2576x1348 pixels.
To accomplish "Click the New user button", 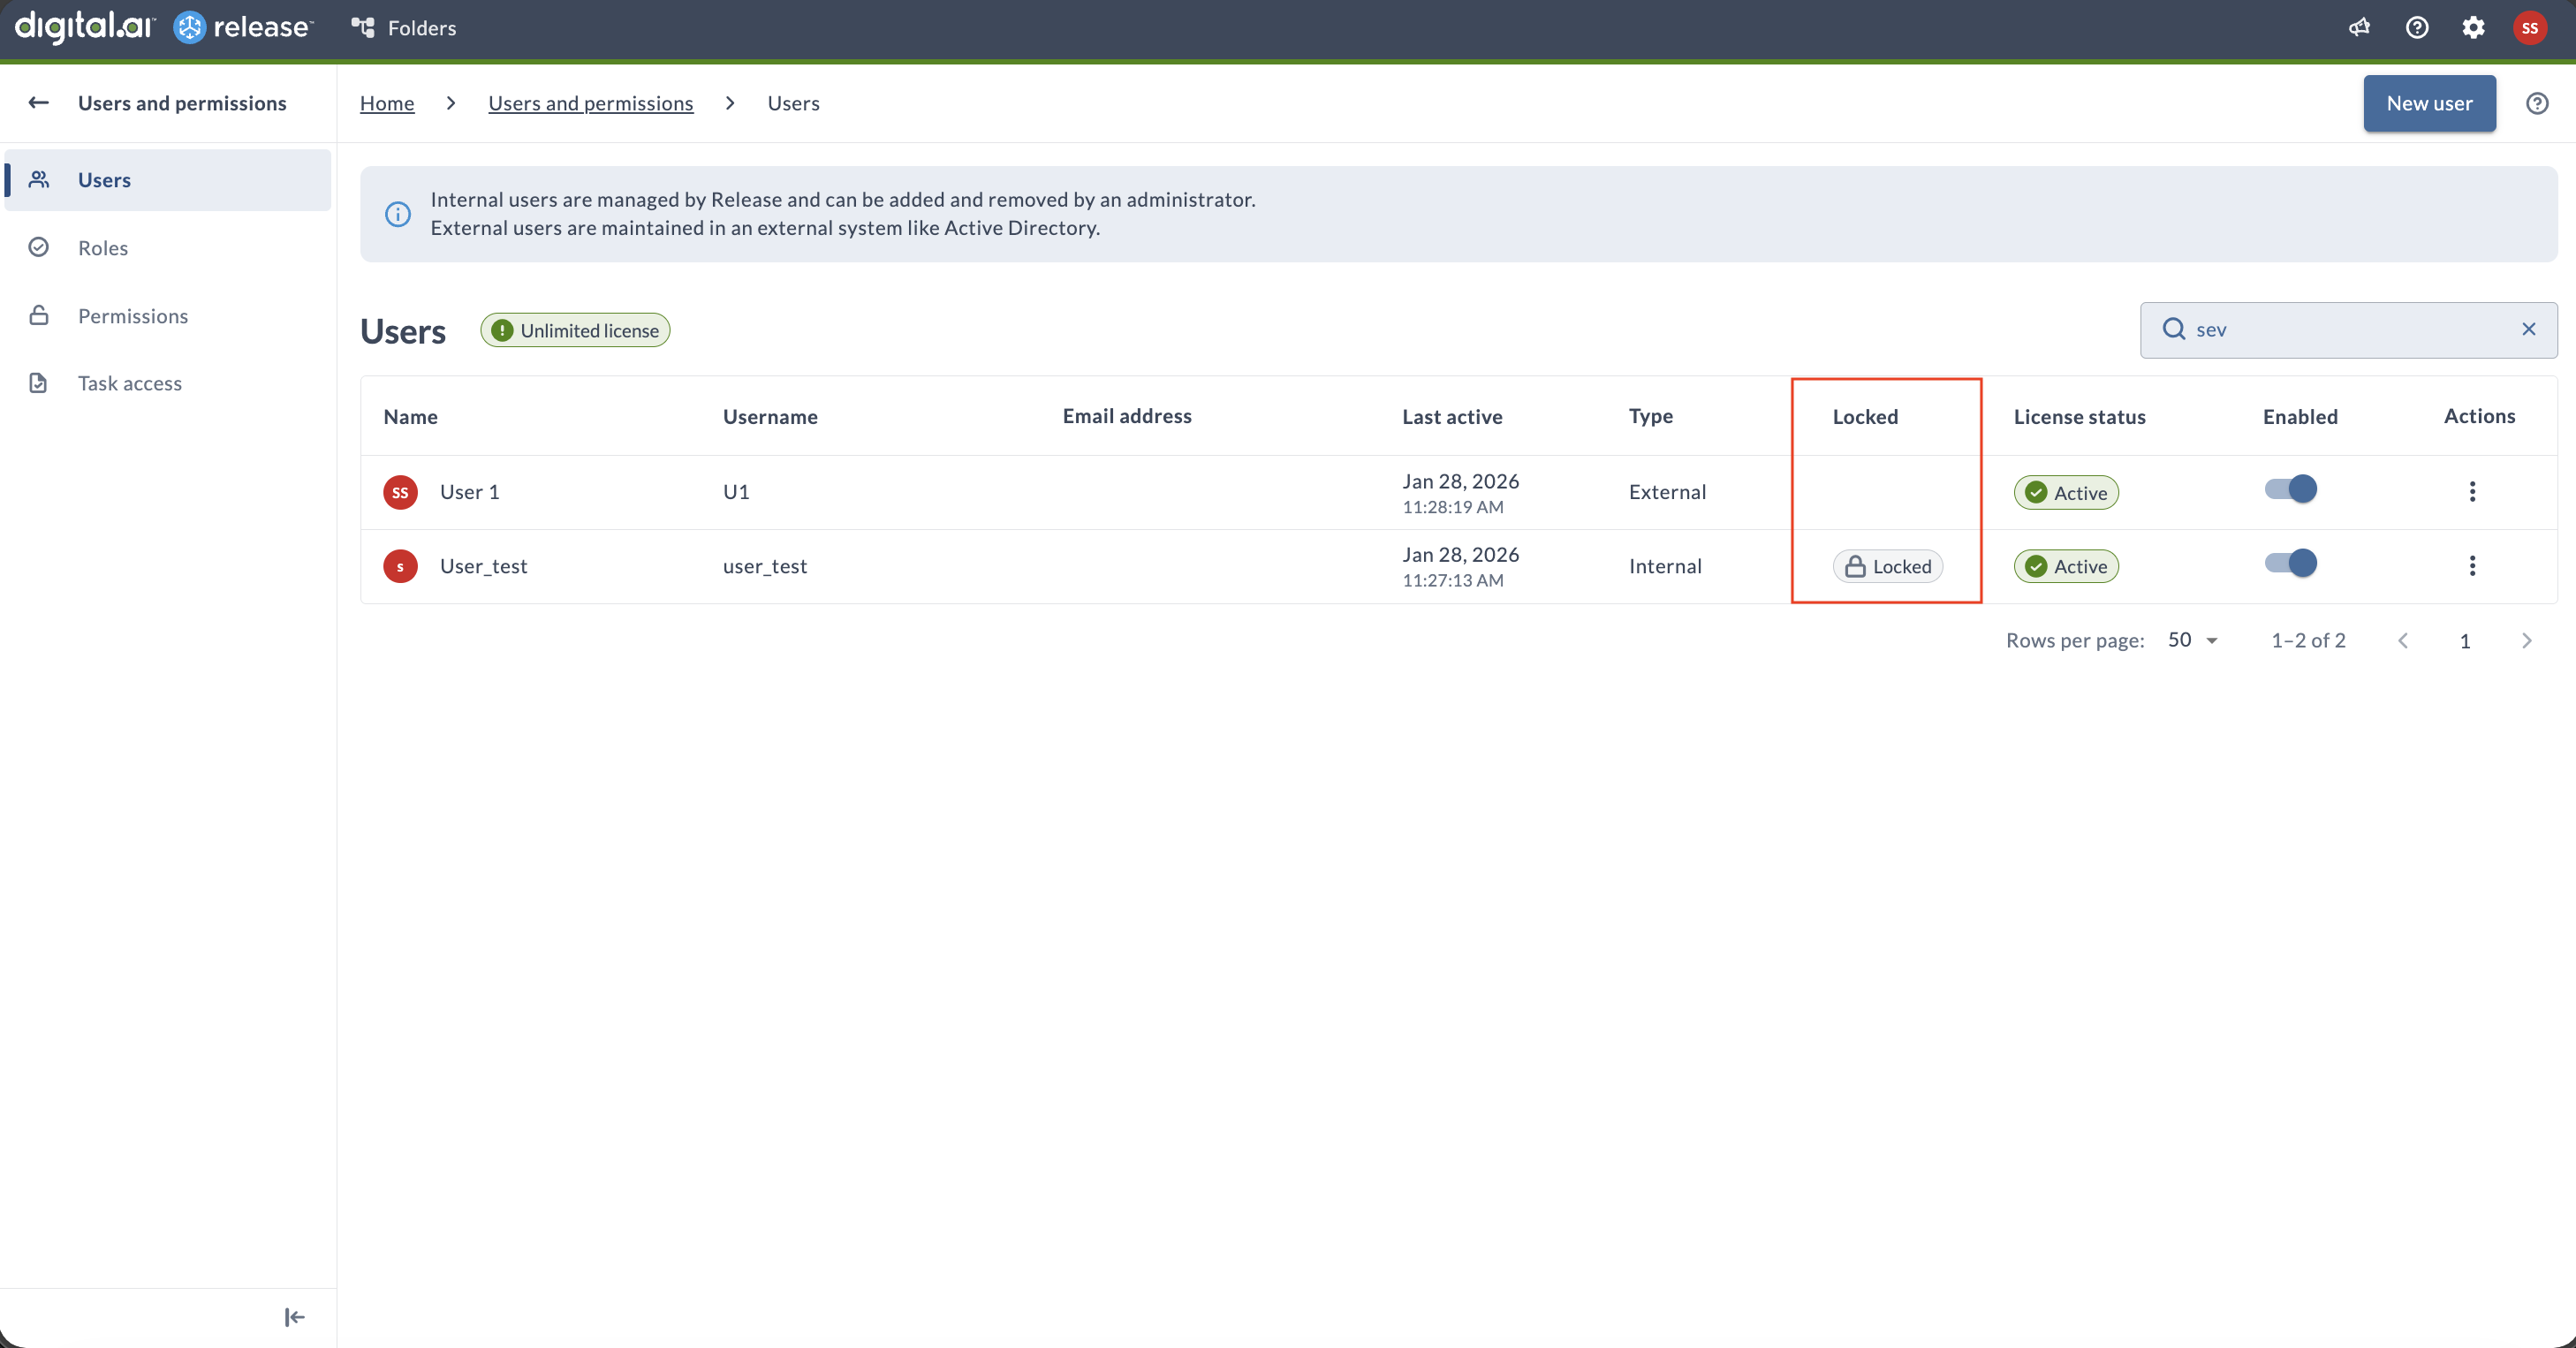I will pos(2428,103).
